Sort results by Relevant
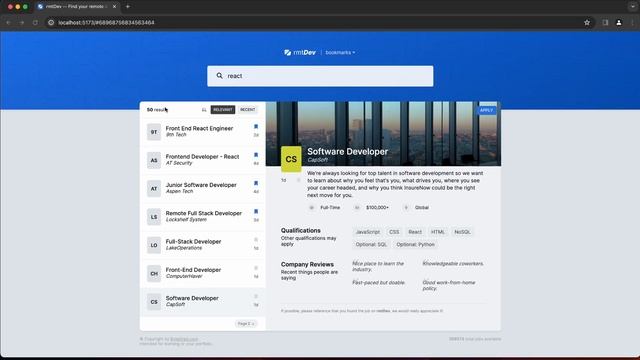The image size is (640, 360). point(223,110)
